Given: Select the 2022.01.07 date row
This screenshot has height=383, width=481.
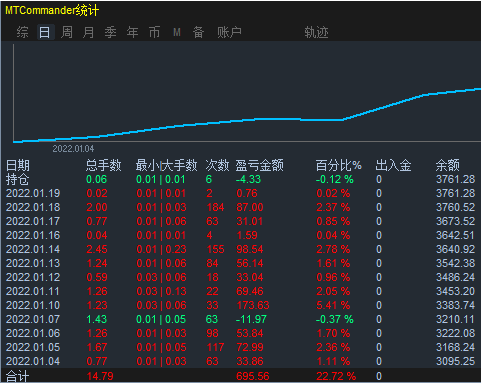Looking at the screenshot, I should point(33,319).
